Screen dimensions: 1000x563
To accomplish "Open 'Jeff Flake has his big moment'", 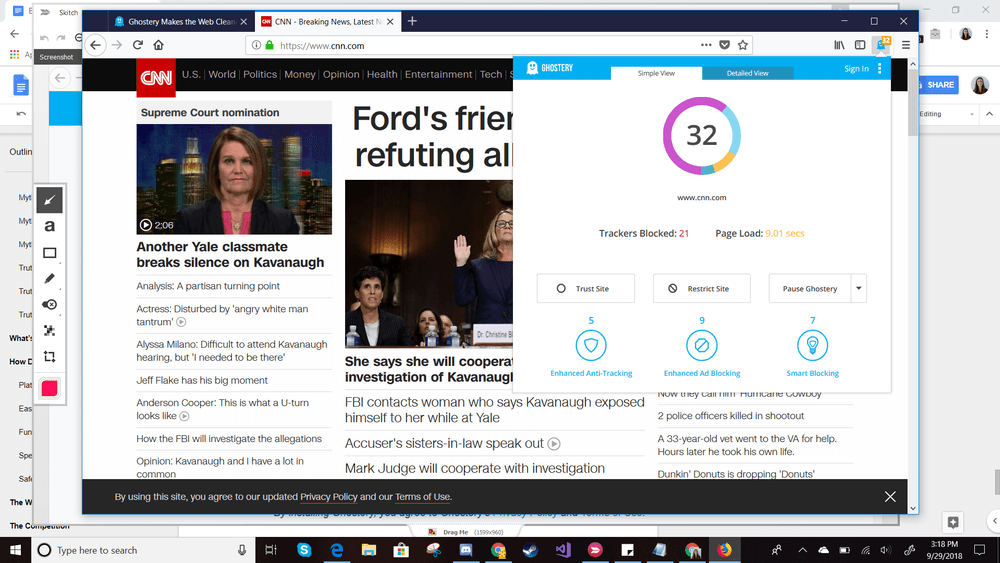I will (202, 381).
